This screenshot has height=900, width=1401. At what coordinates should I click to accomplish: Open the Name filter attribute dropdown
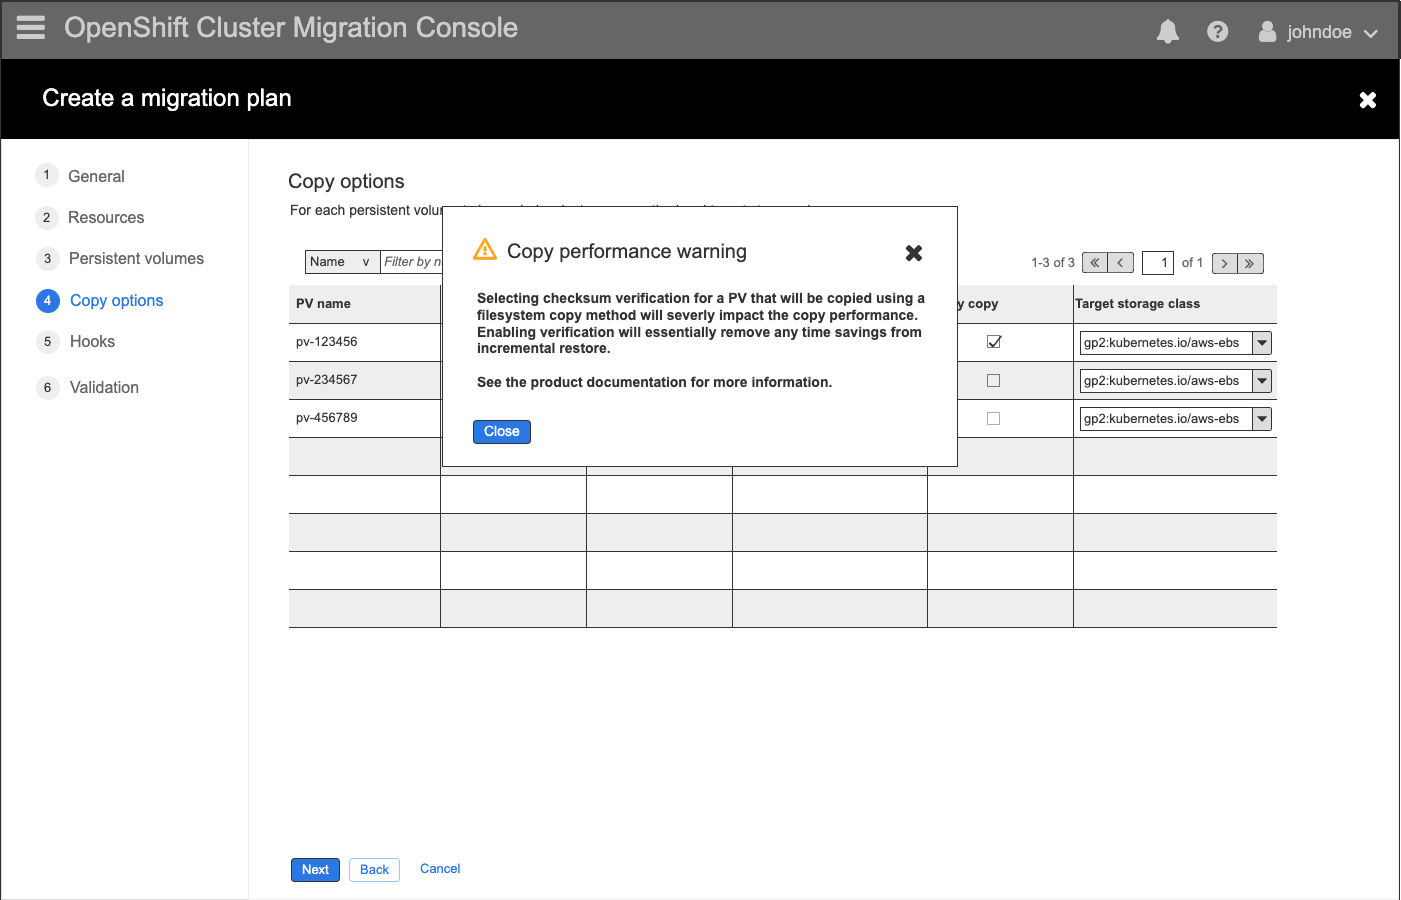[x=342, y=261]
